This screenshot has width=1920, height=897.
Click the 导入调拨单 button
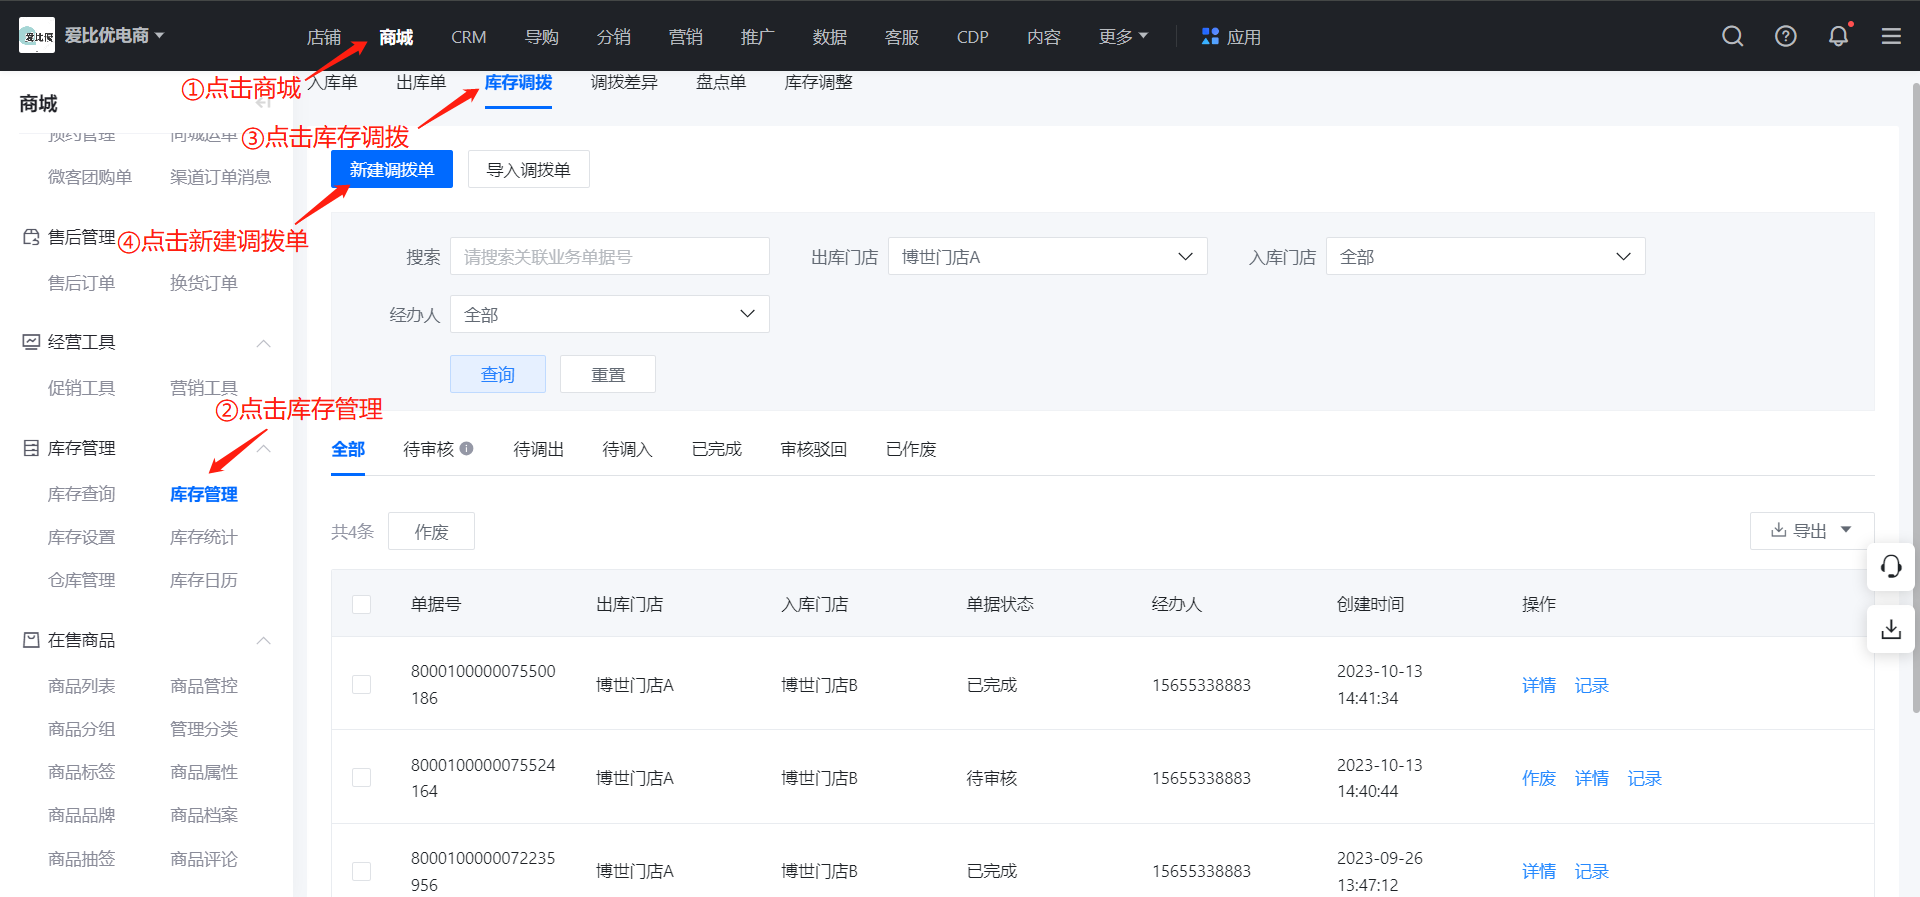tap(529, 169)
